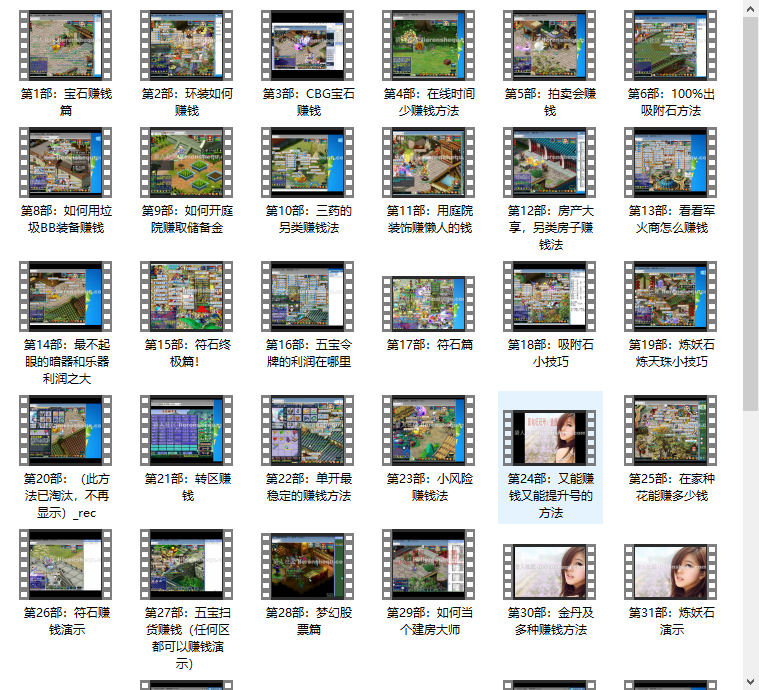Screen dimensions: 759x690
Task: Select 第22部：单开最稳定的赚钱方法 file
Action: coord(307,430)
